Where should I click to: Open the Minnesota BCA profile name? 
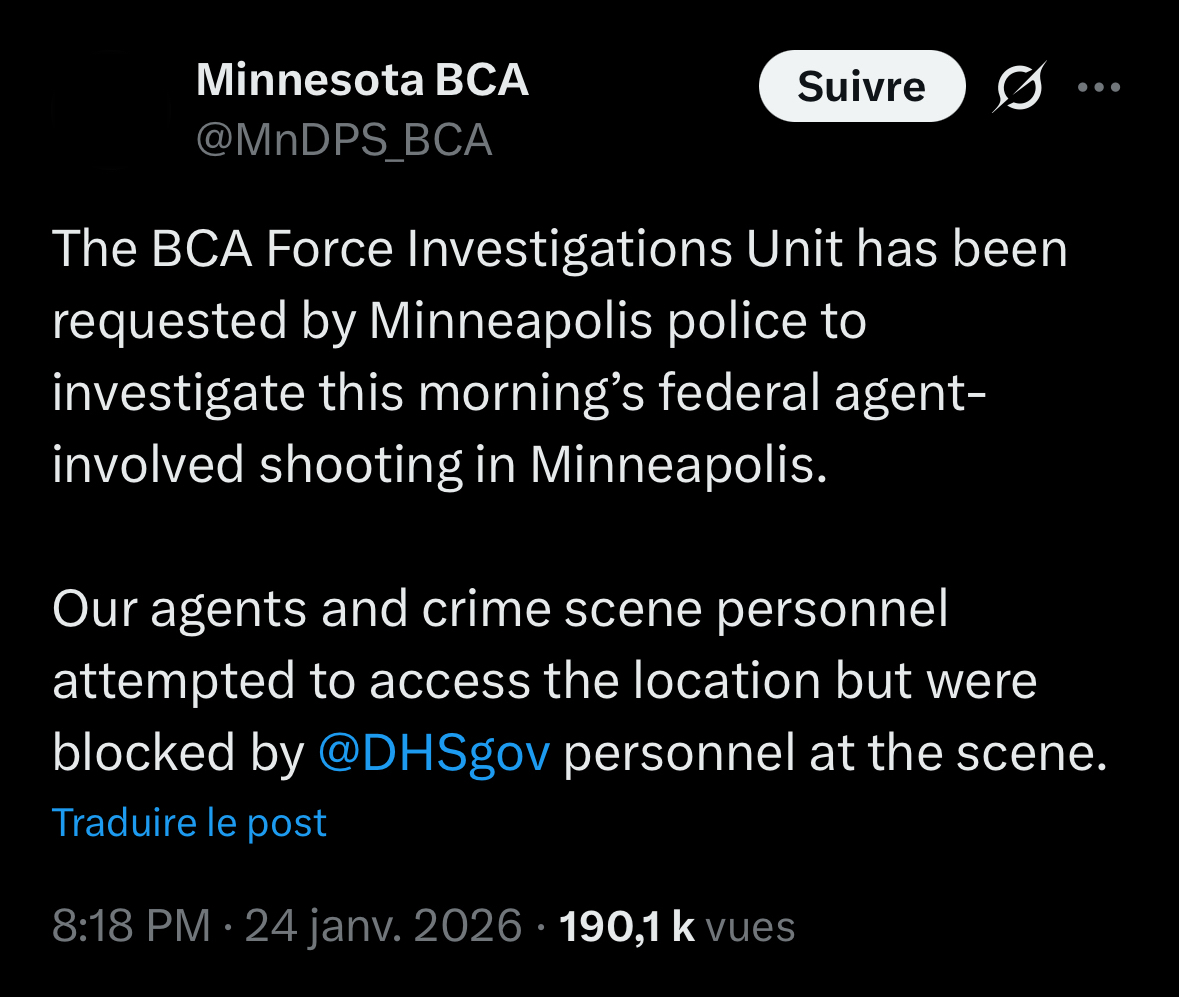point(362,80)
